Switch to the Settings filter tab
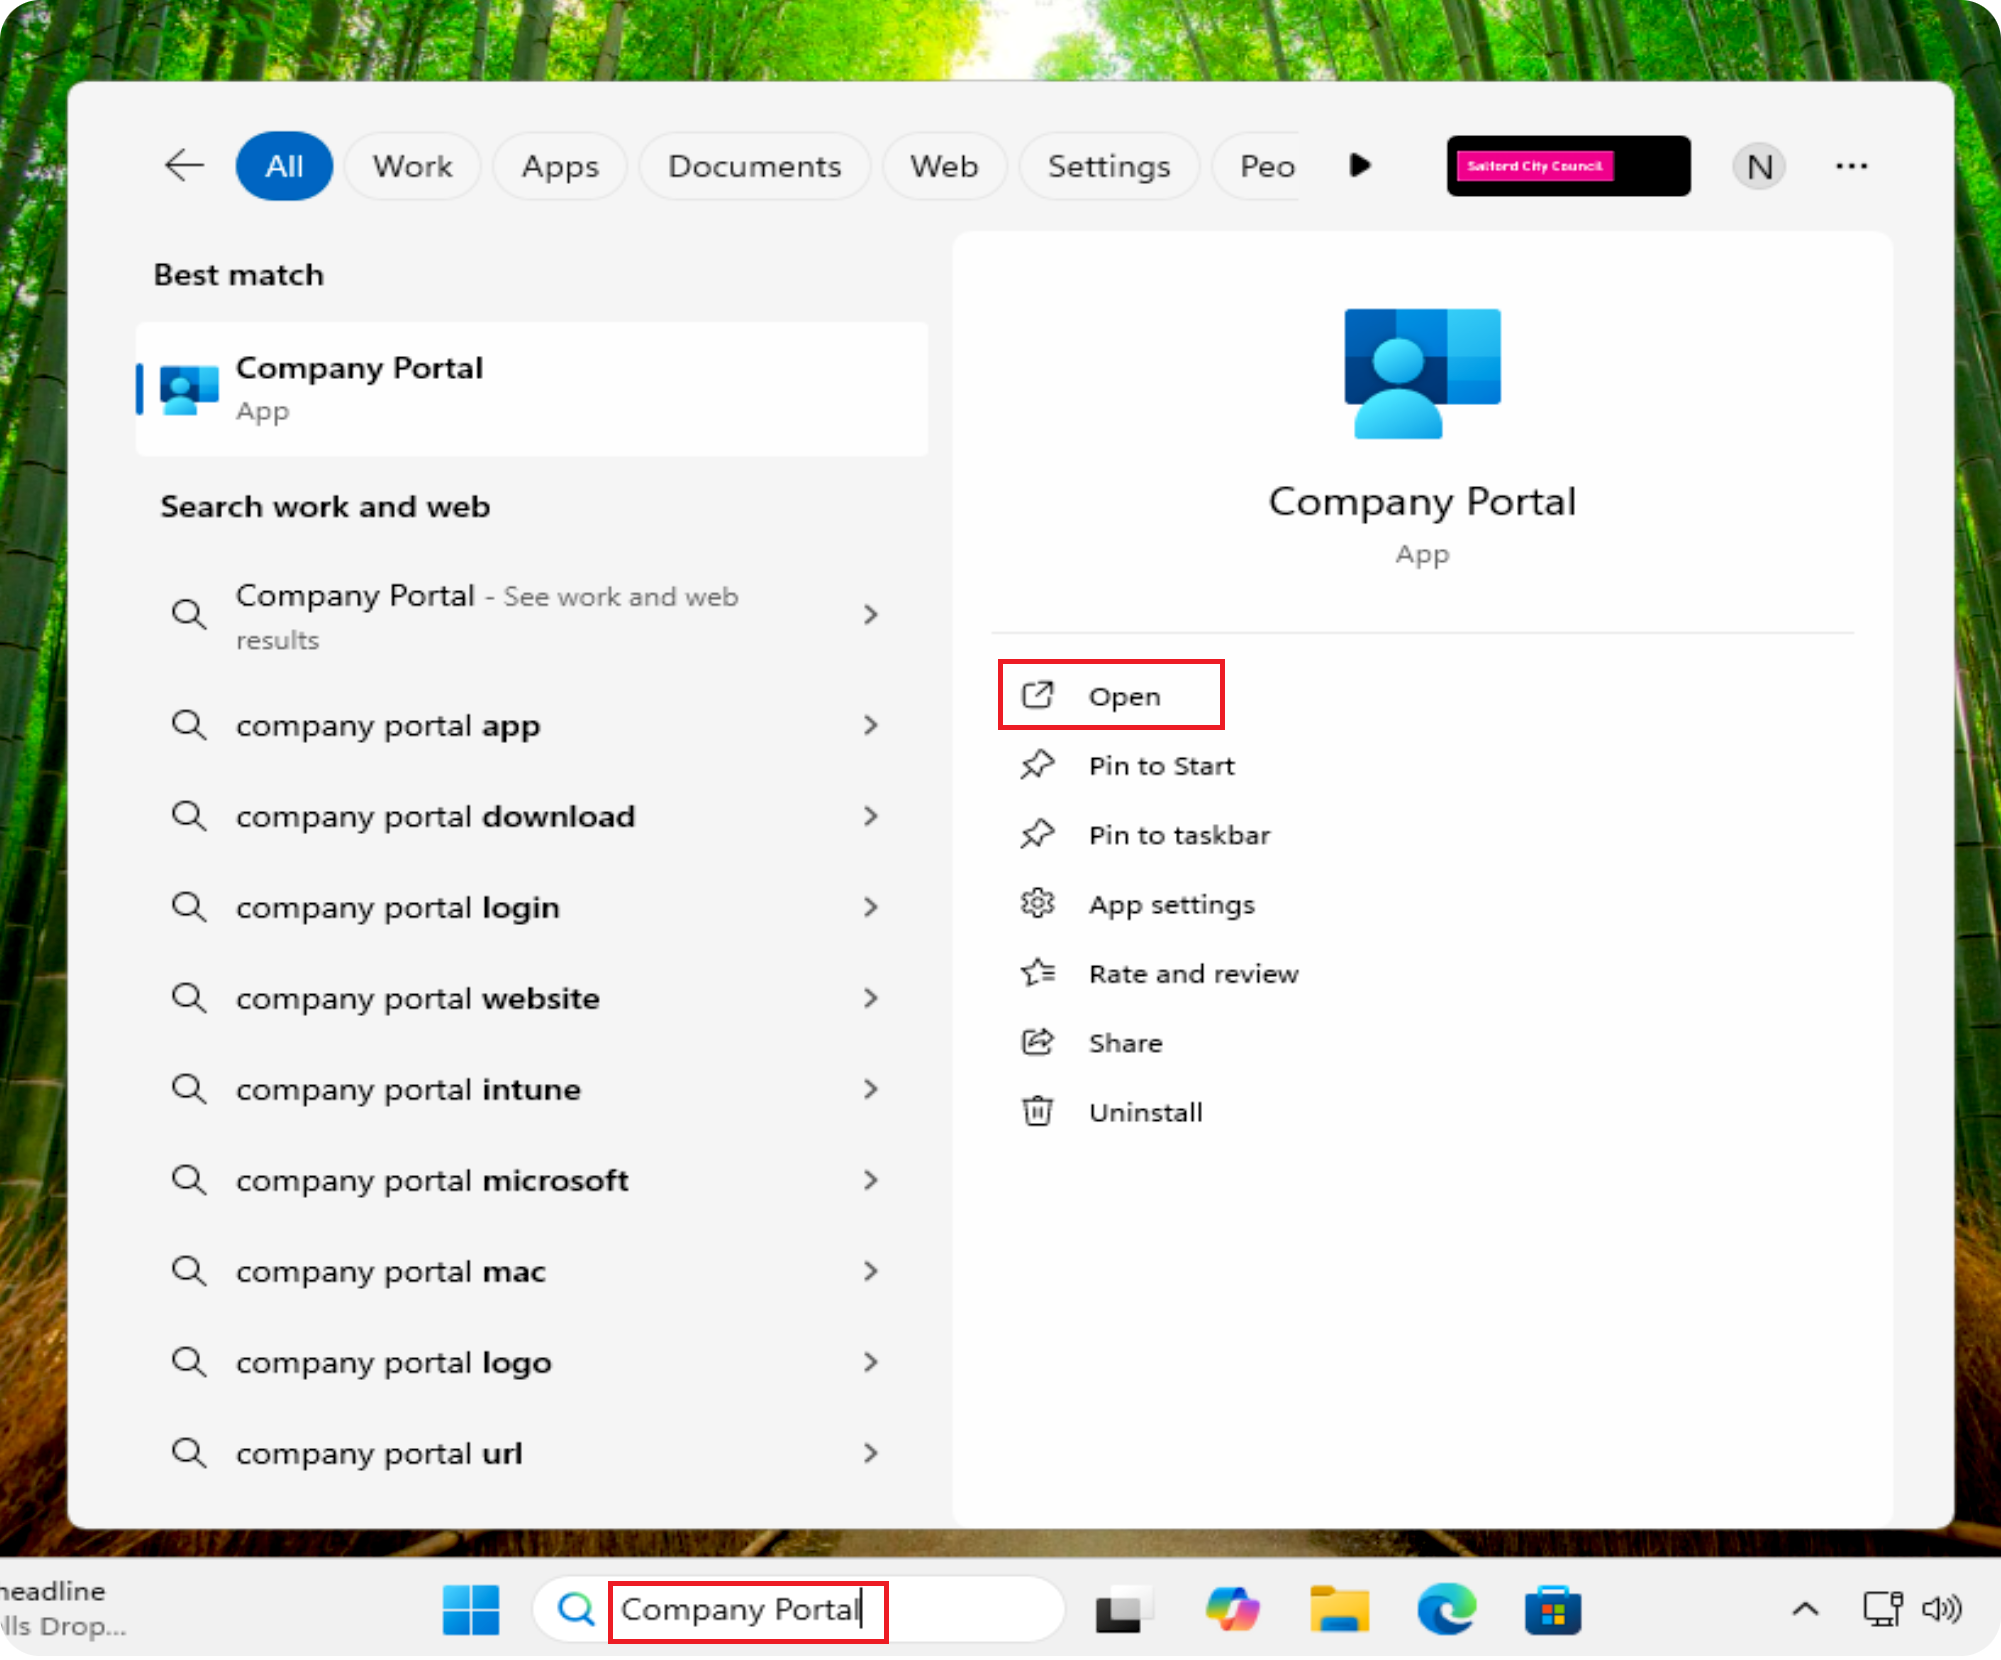 (x=1109, y=166)
